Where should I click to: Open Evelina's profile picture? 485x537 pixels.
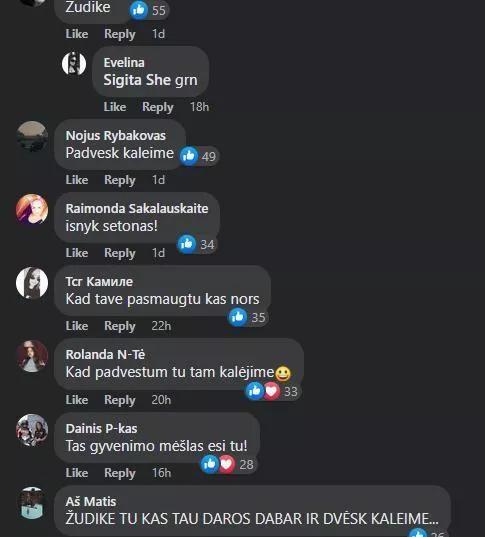(x=74, y=63)
